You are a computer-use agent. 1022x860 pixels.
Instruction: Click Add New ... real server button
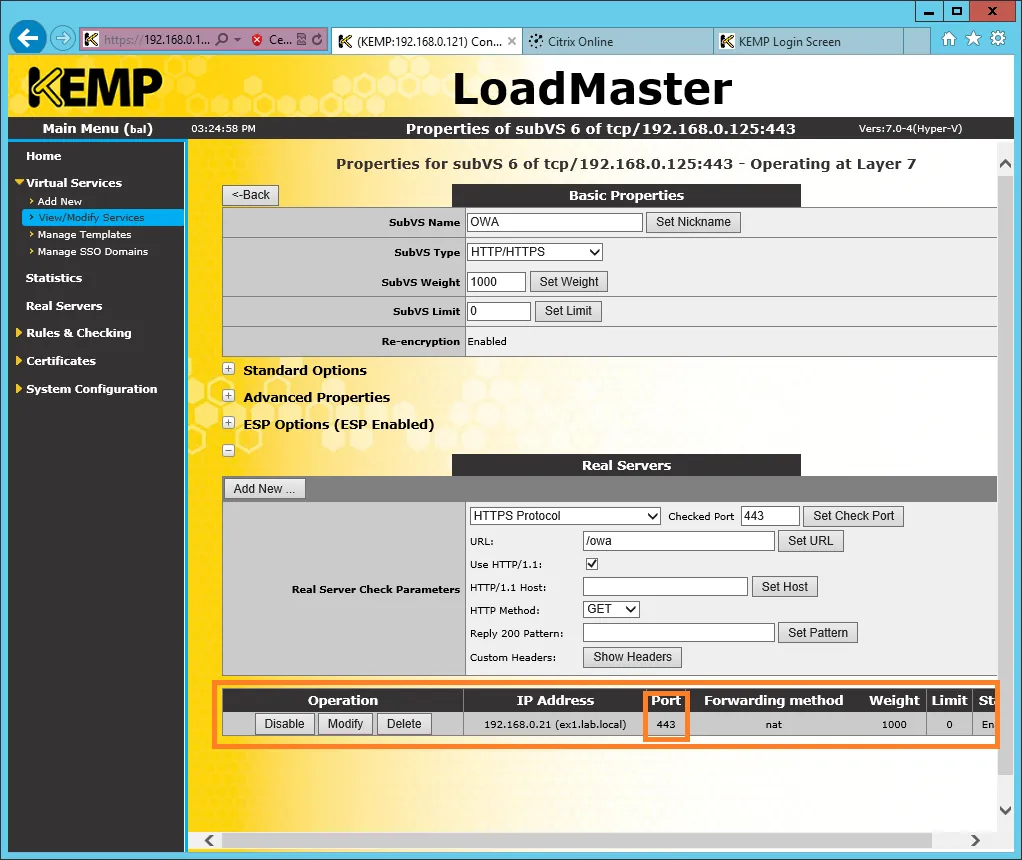(264, 489)
